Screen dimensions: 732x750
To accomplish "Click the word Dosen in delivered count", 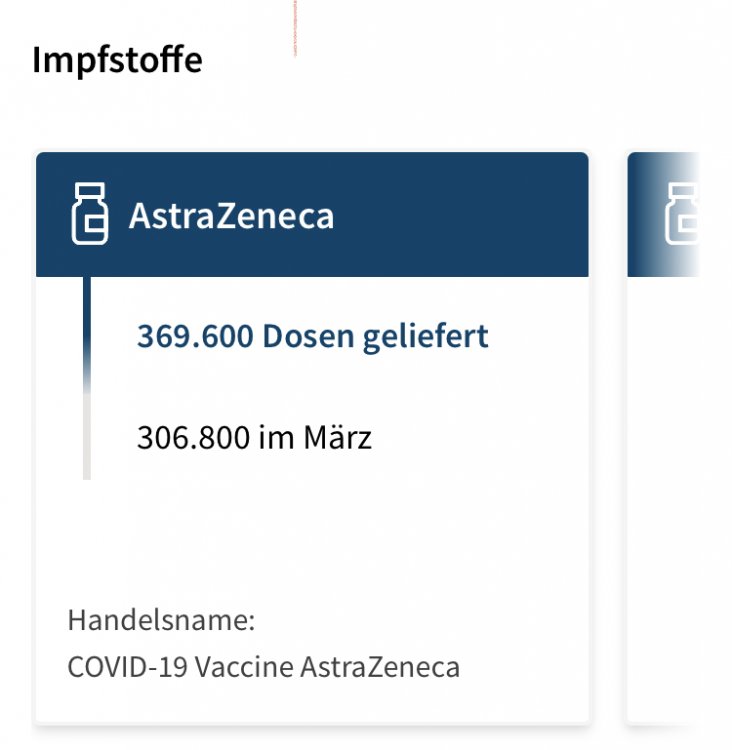I will [308, 336].
